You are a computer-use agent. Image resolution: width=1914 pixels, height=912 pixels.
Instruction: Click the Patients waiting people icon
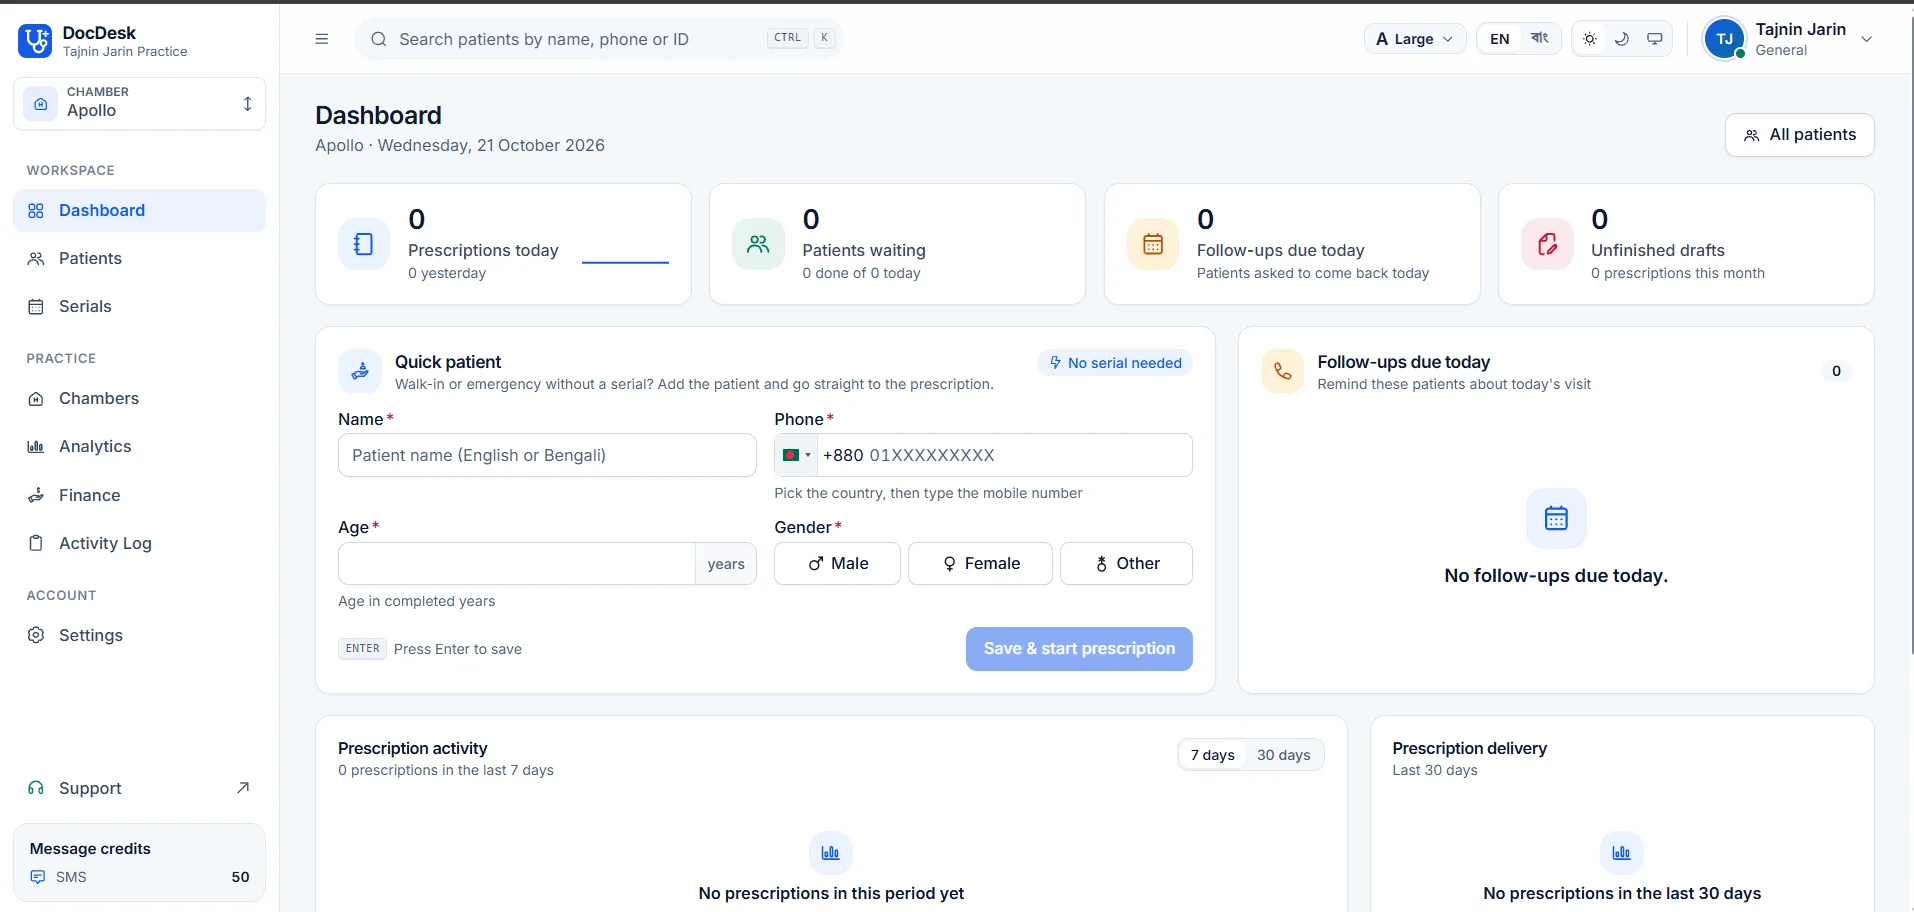click(x=758, y=244)
